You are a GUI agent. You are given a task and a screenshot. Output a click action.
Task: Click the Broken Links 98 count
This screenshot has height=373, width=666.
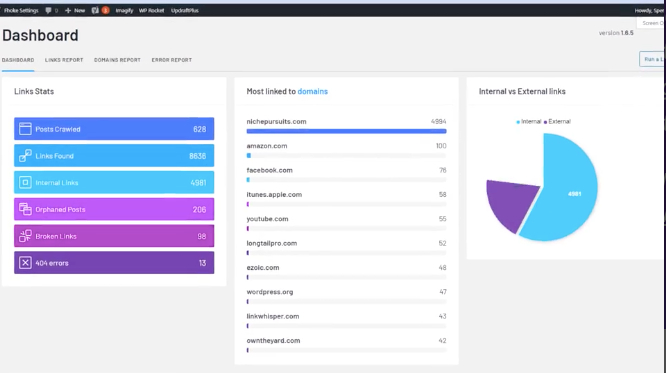[202, 236]
